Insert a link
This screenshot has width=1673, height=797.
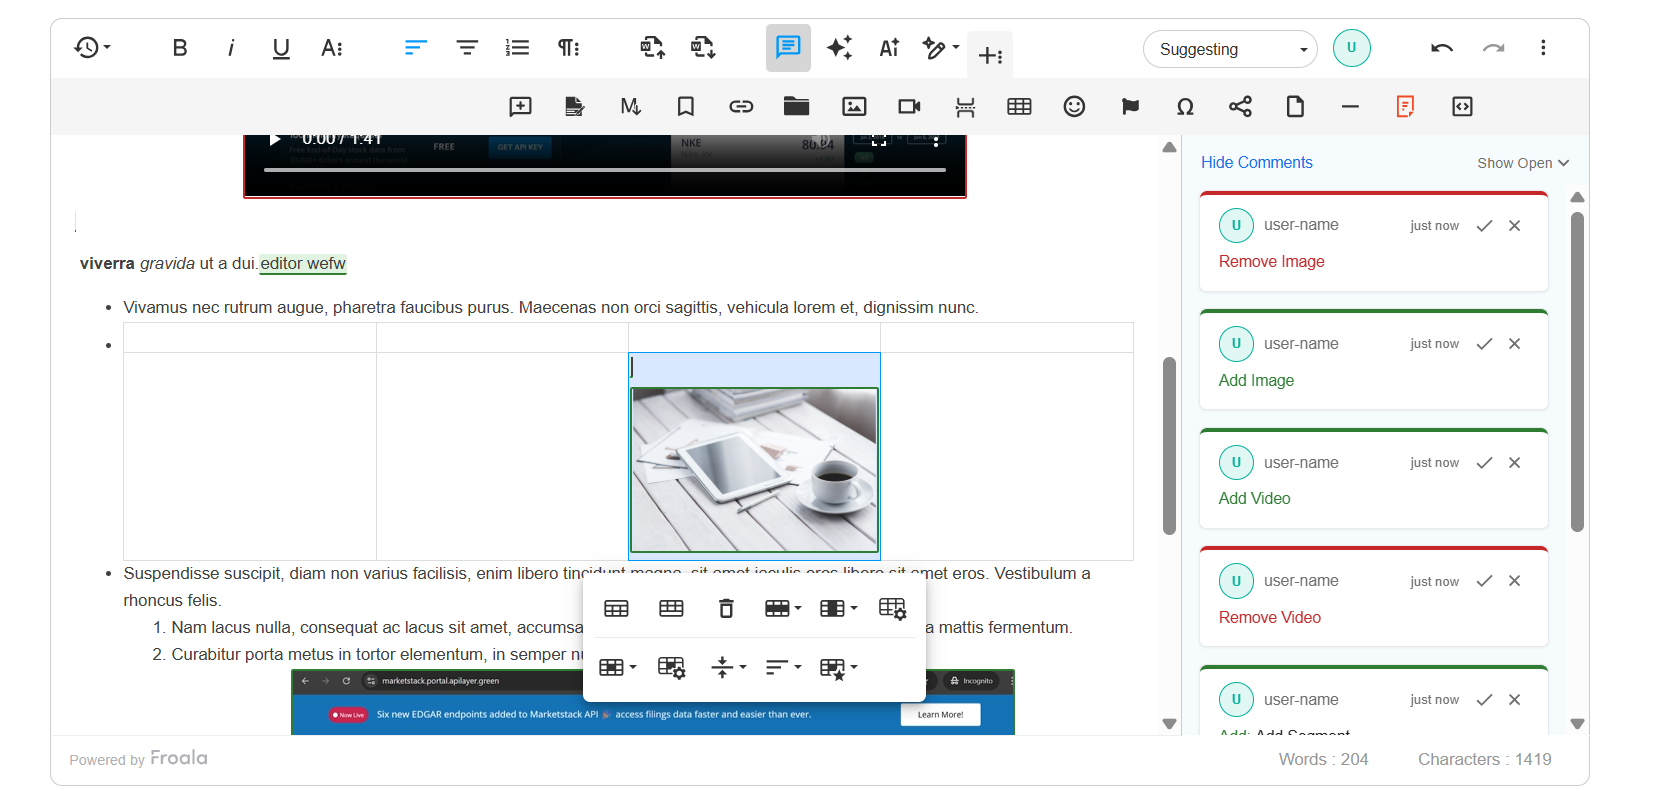[x=741, y=107]
